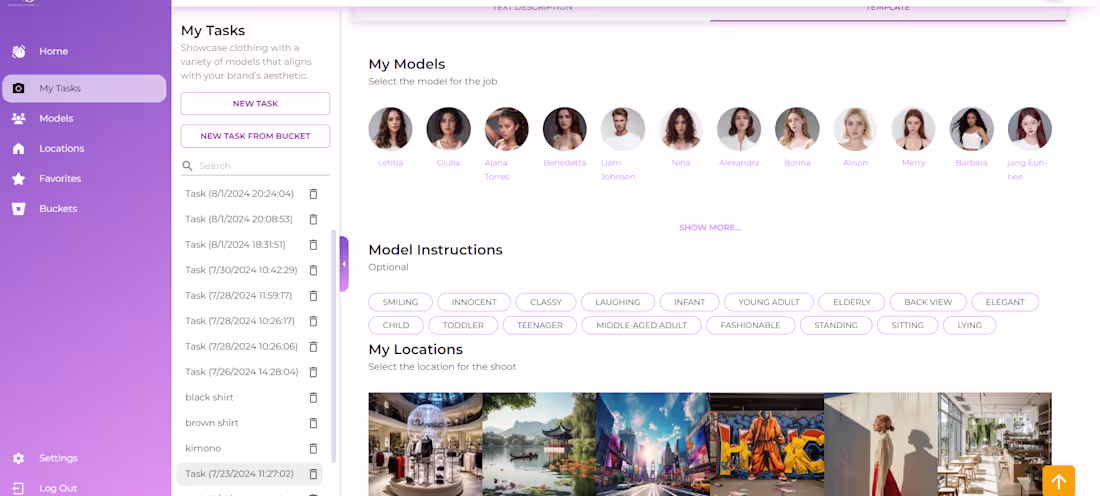Viewport: 1100px width, 496px height.
Task: Toggle the CLASSY instruction chip
Action: [546, 302]
